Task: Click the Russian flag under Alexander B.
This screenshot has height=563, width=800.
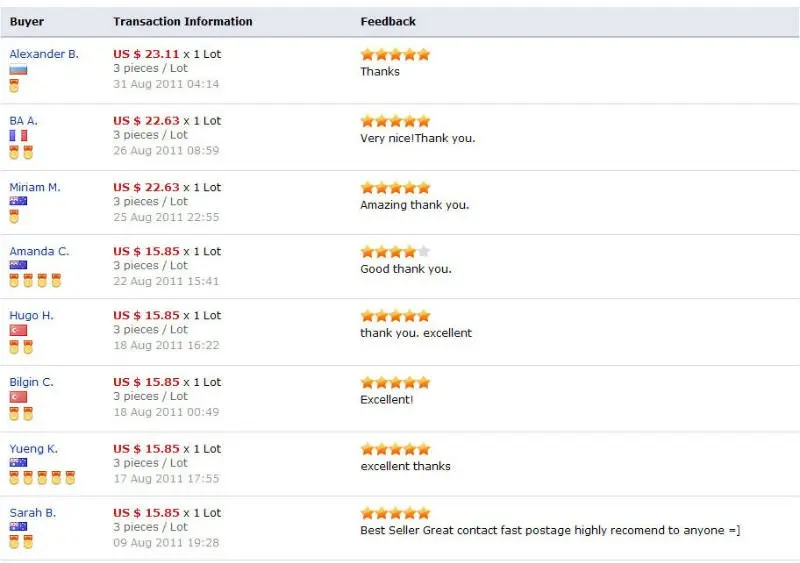Action: pos(18,70)
